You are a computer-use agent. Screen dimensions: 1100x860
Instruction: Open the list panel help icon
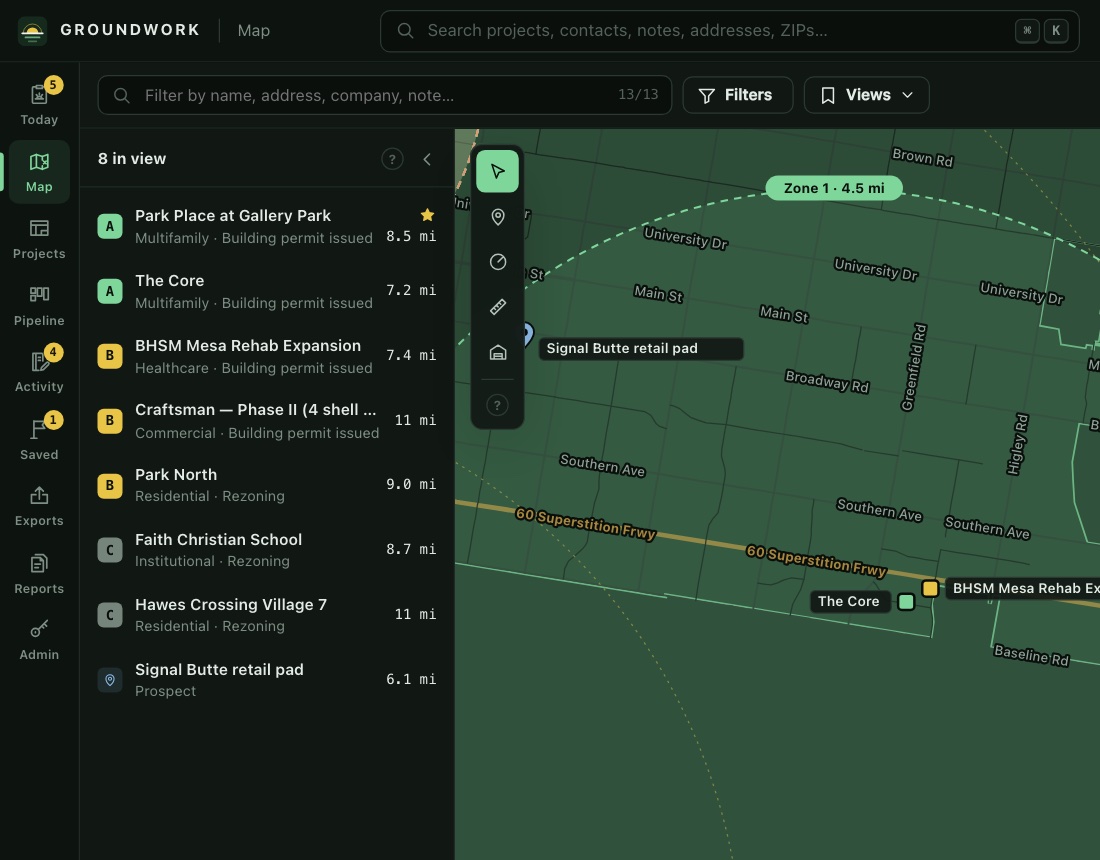pyautogui.click(x=392, y=159)
